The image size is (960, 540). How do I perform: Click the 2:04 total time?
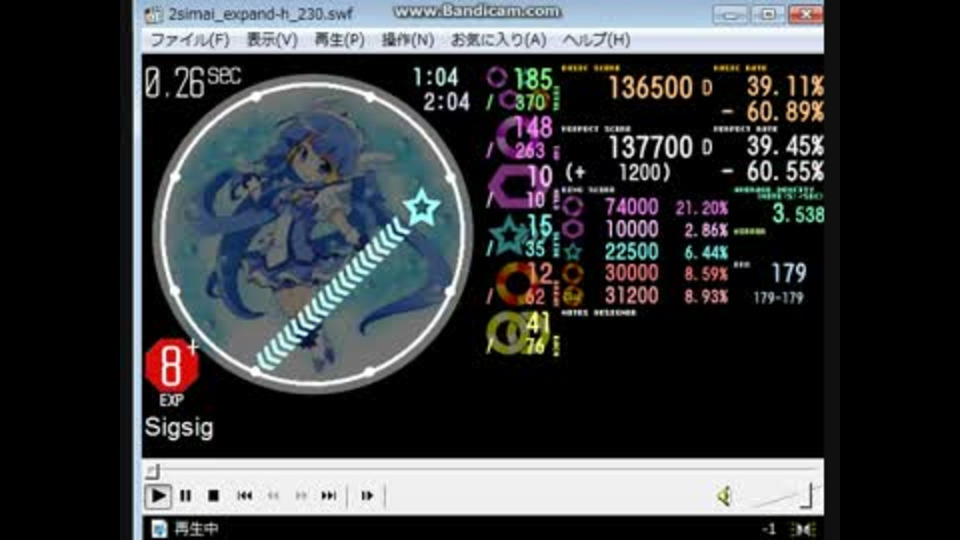(446, 102)
